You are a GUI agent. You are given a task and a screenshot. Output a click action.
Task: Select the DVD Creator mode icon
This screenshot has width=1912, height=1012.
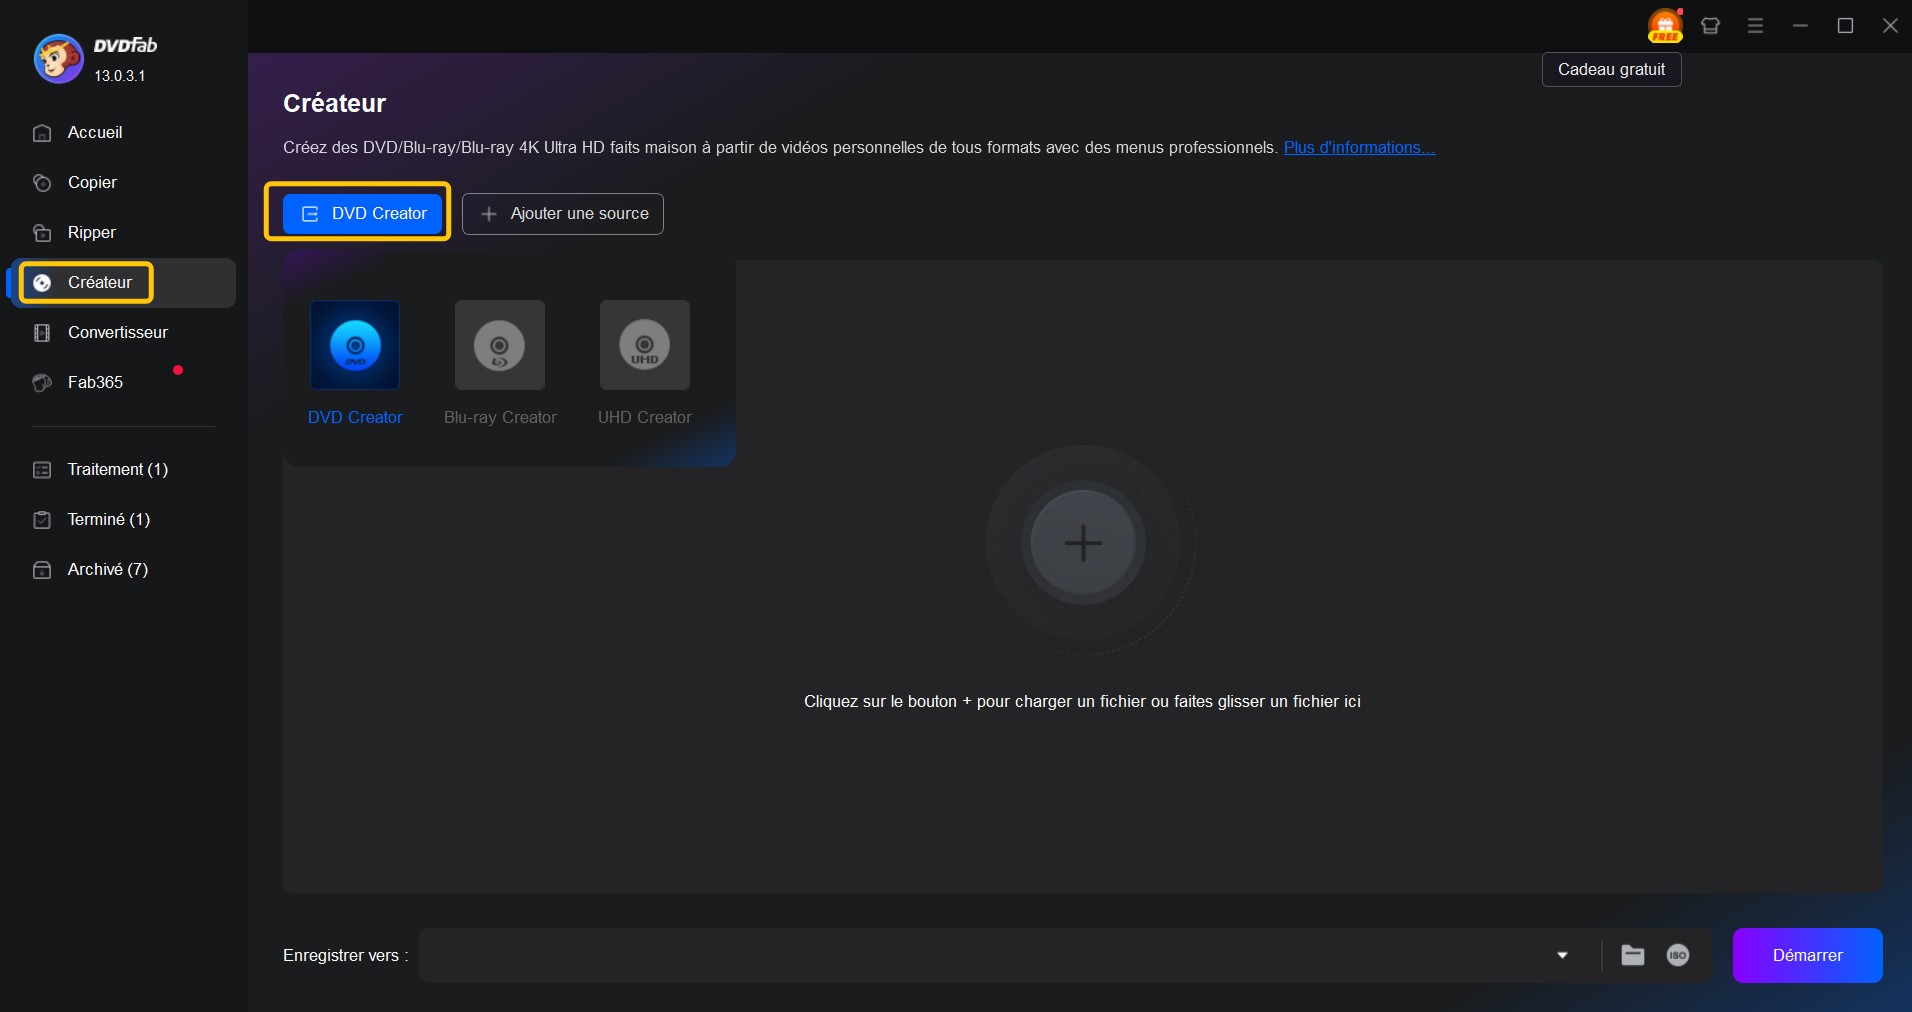point(356,346)
